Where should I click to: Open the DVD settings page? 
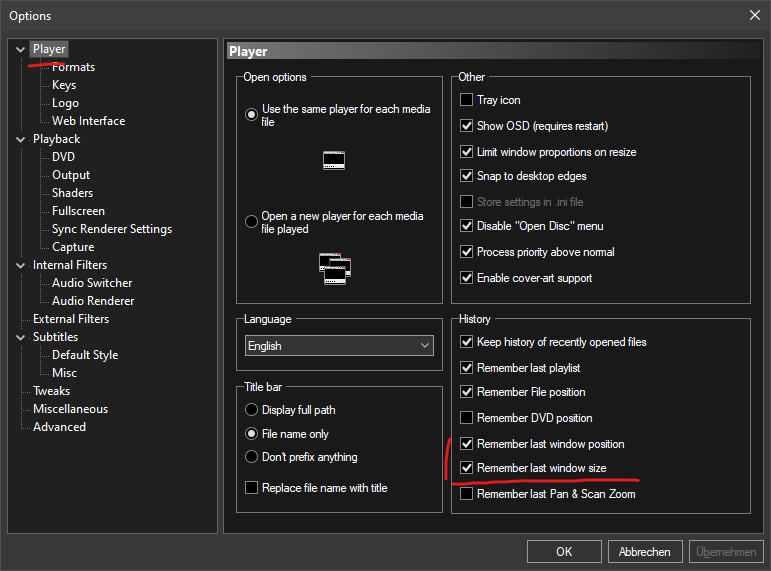point(63,157)
